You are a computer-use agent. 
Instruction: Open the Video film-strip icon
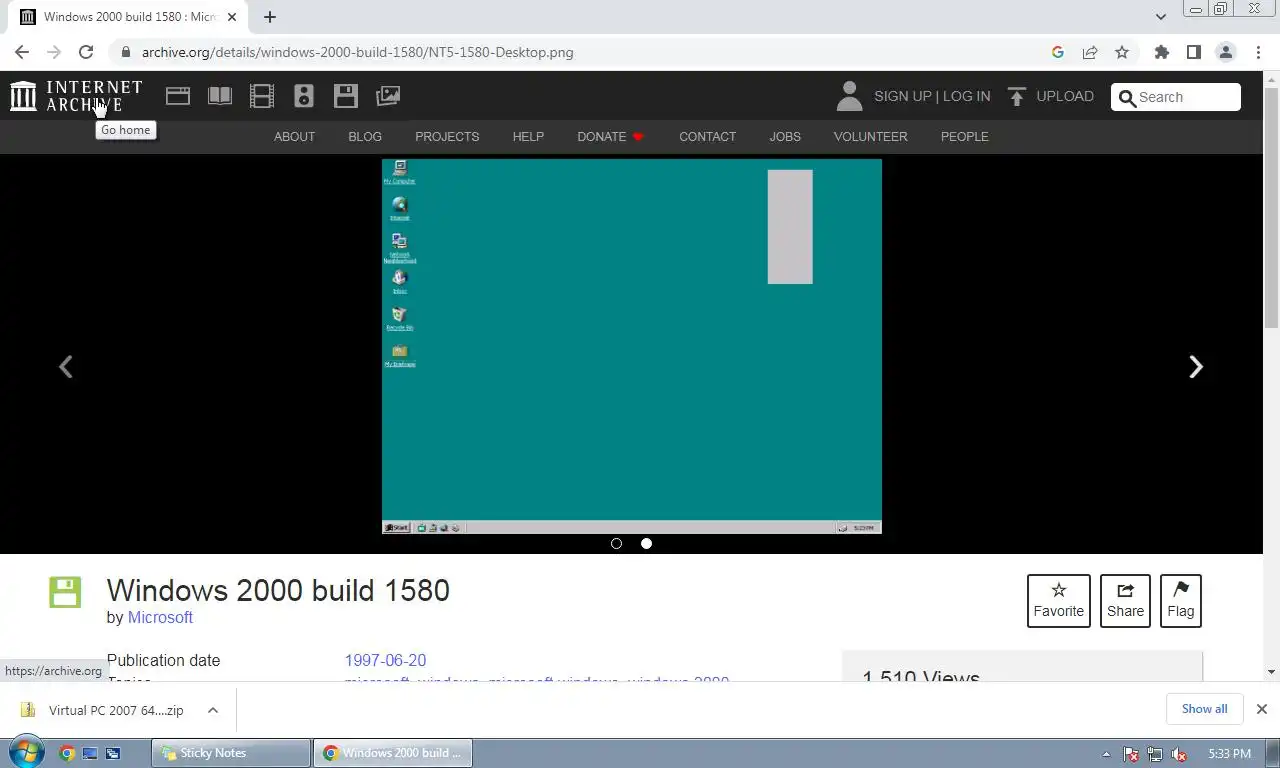(262, 96)
